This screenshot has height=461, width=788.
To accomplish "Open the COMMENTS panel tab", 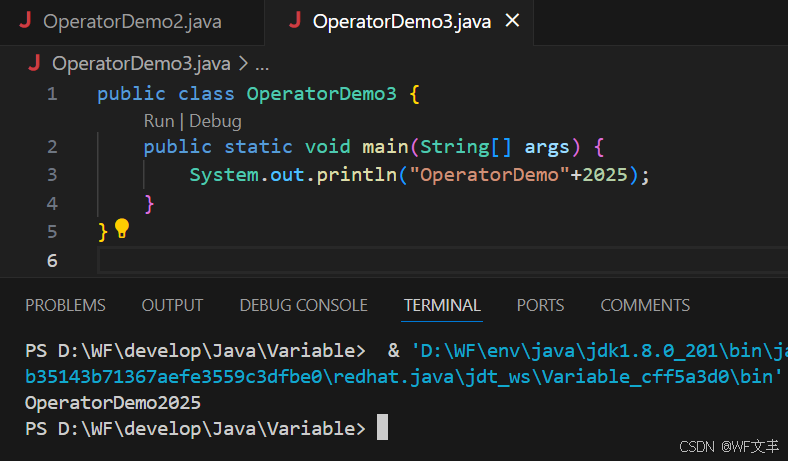I will pyautogui.click(x=645, y=305).
